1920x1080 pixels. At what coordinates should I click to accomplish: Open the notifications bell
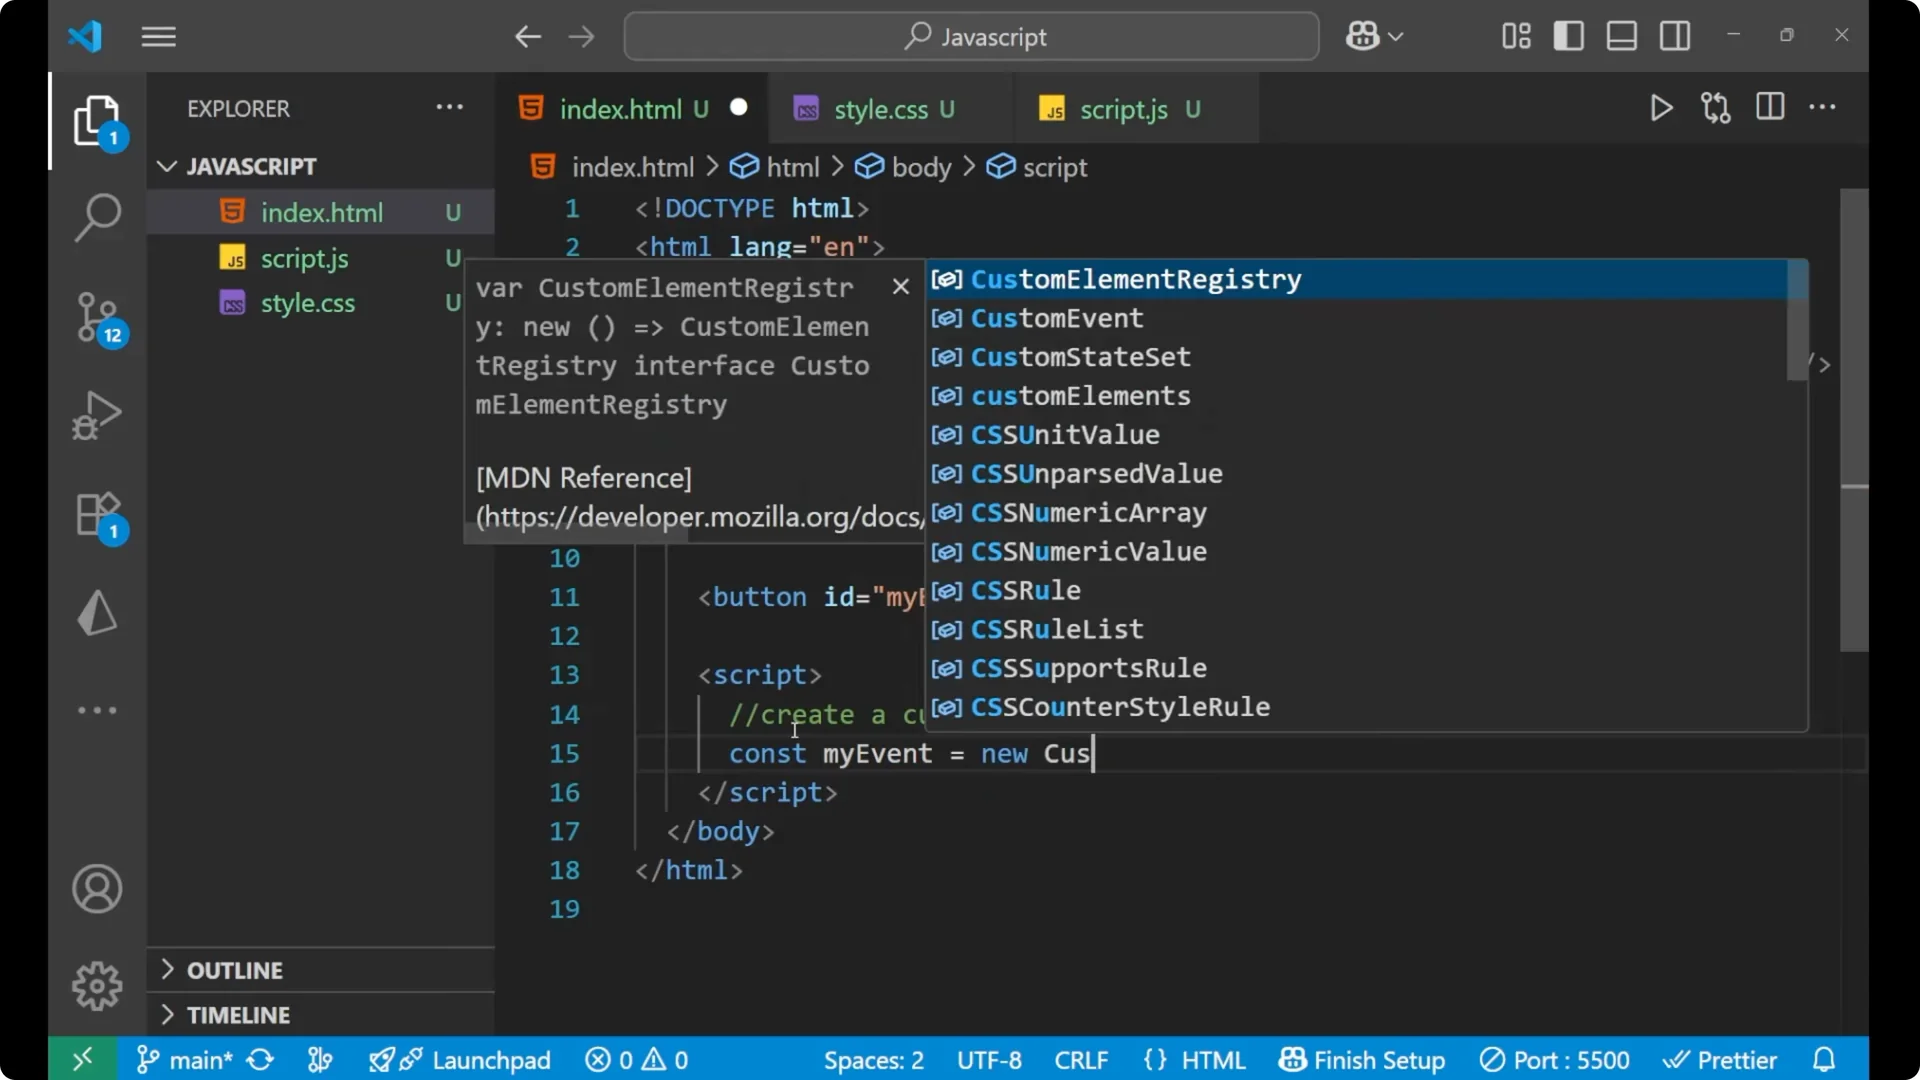coord(1824,1059)
